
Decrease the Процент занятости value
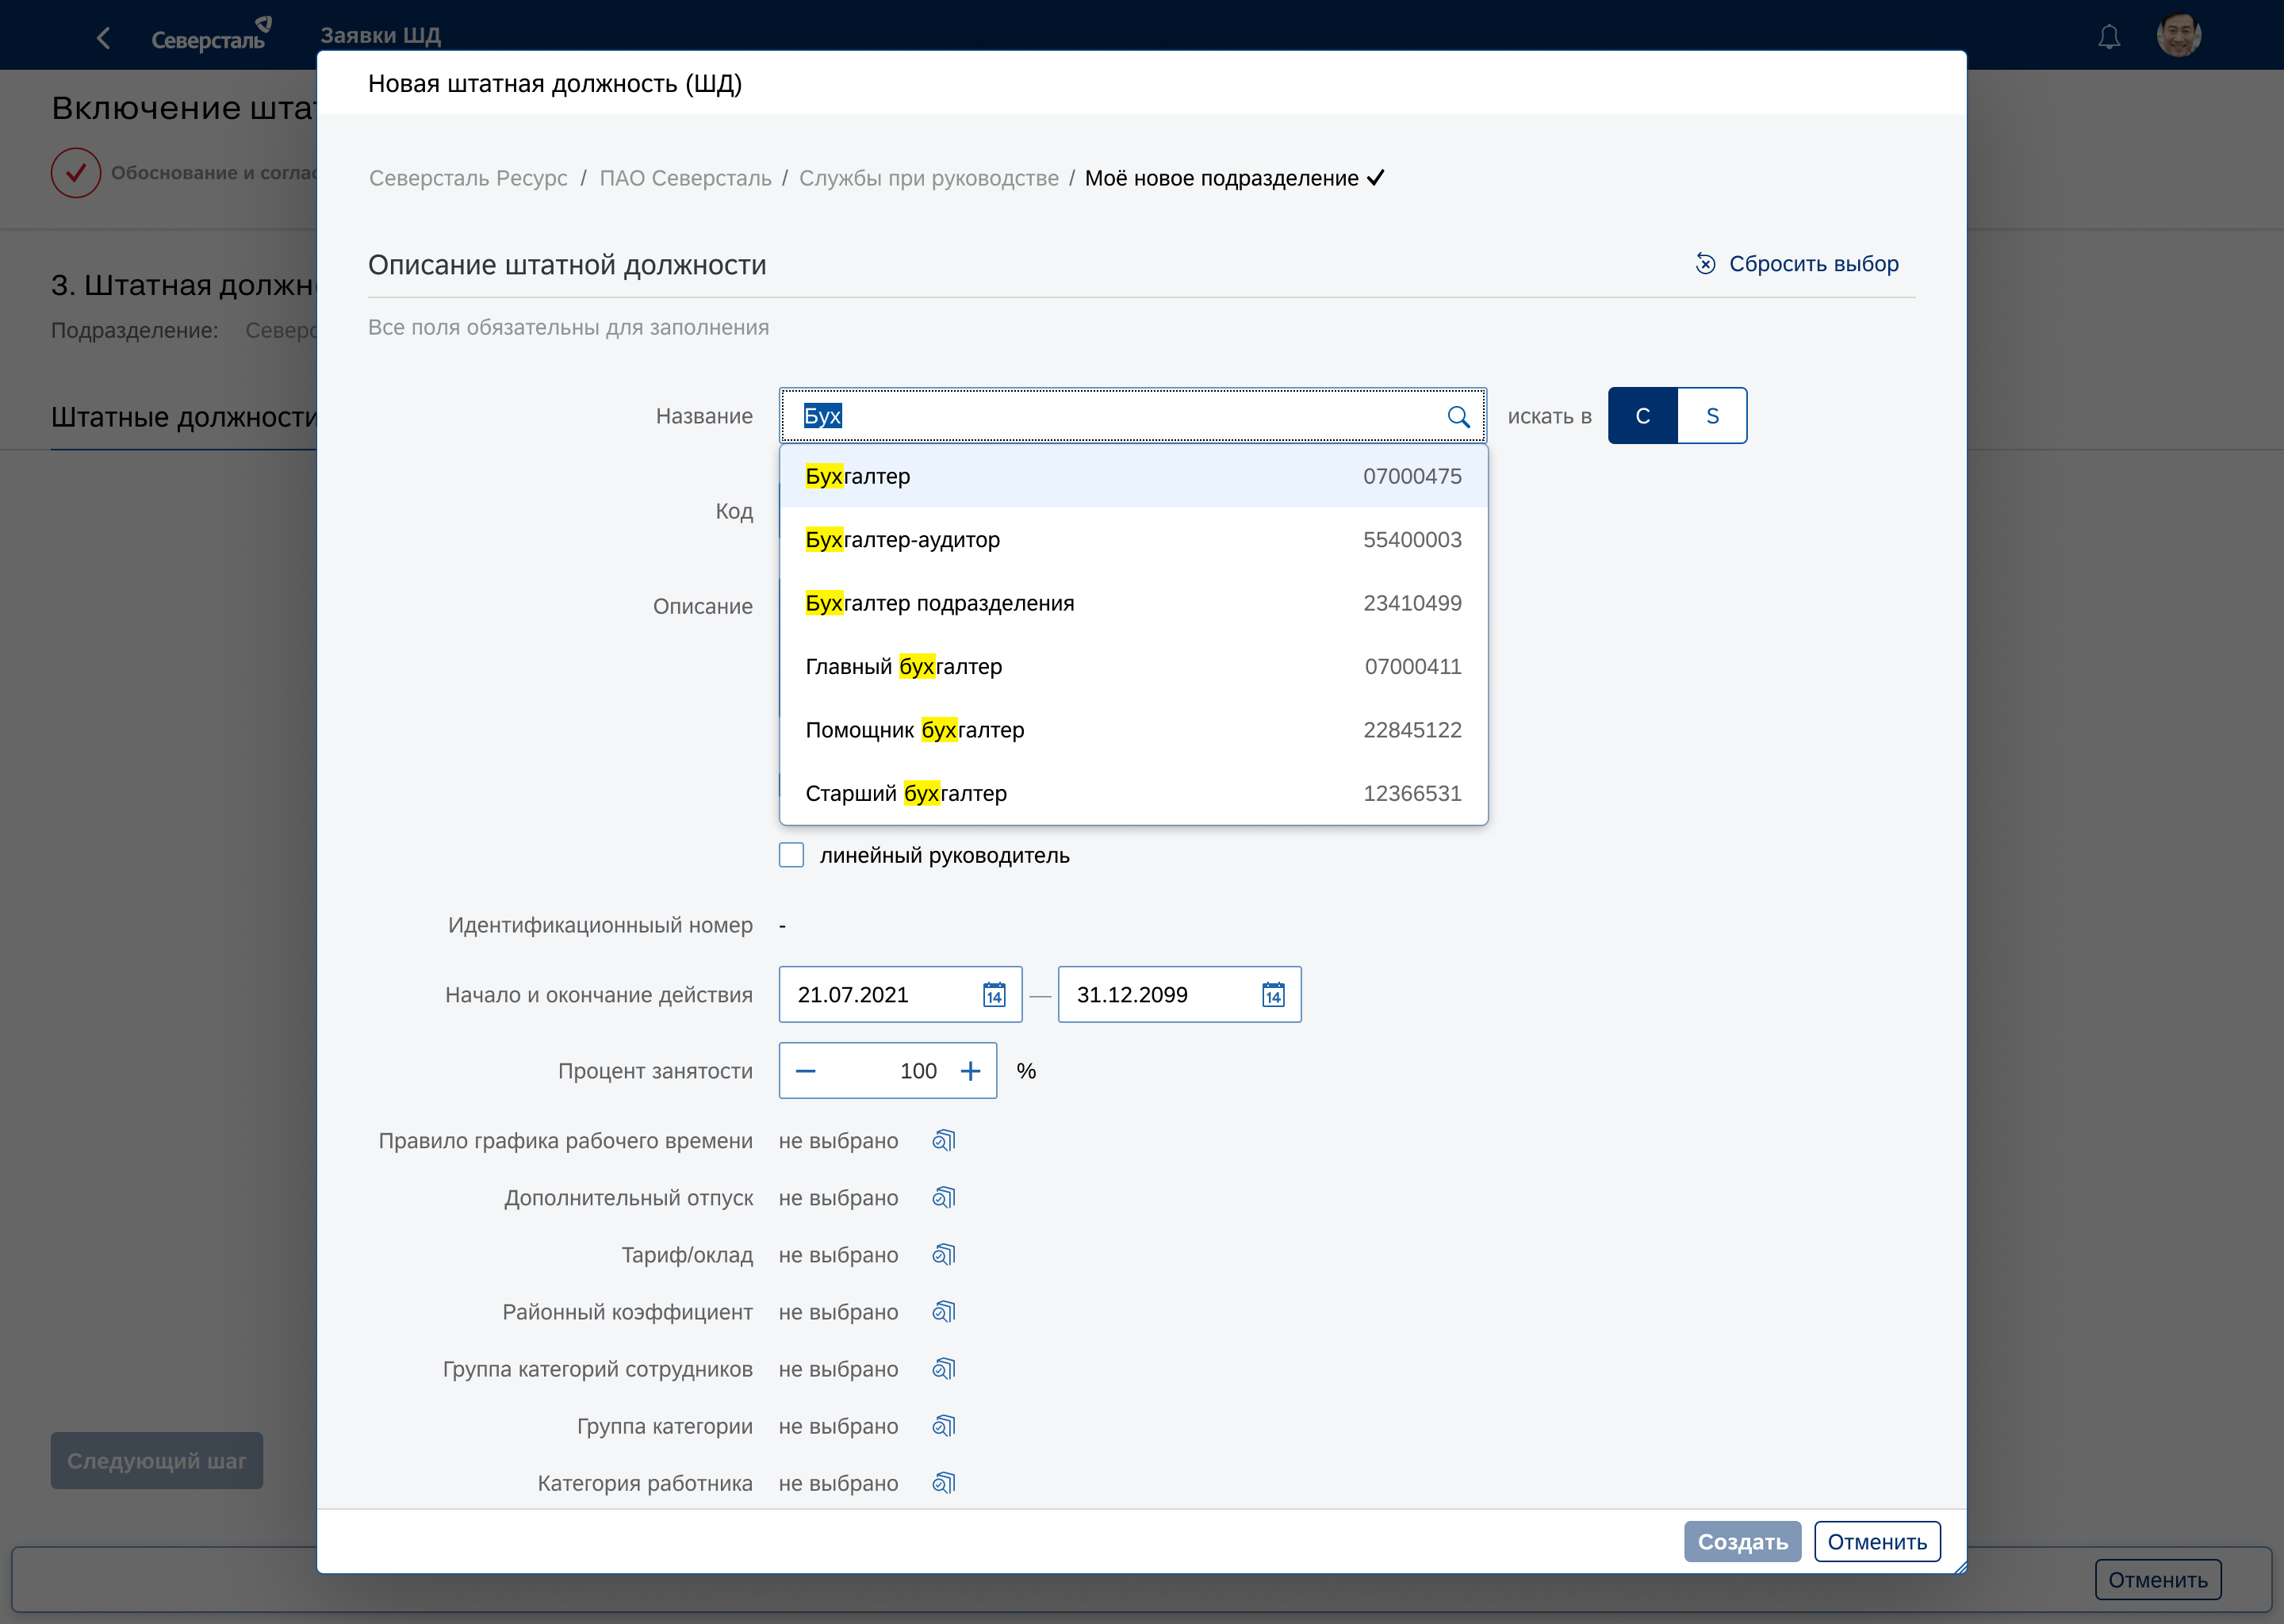(x=806, y=1071)
